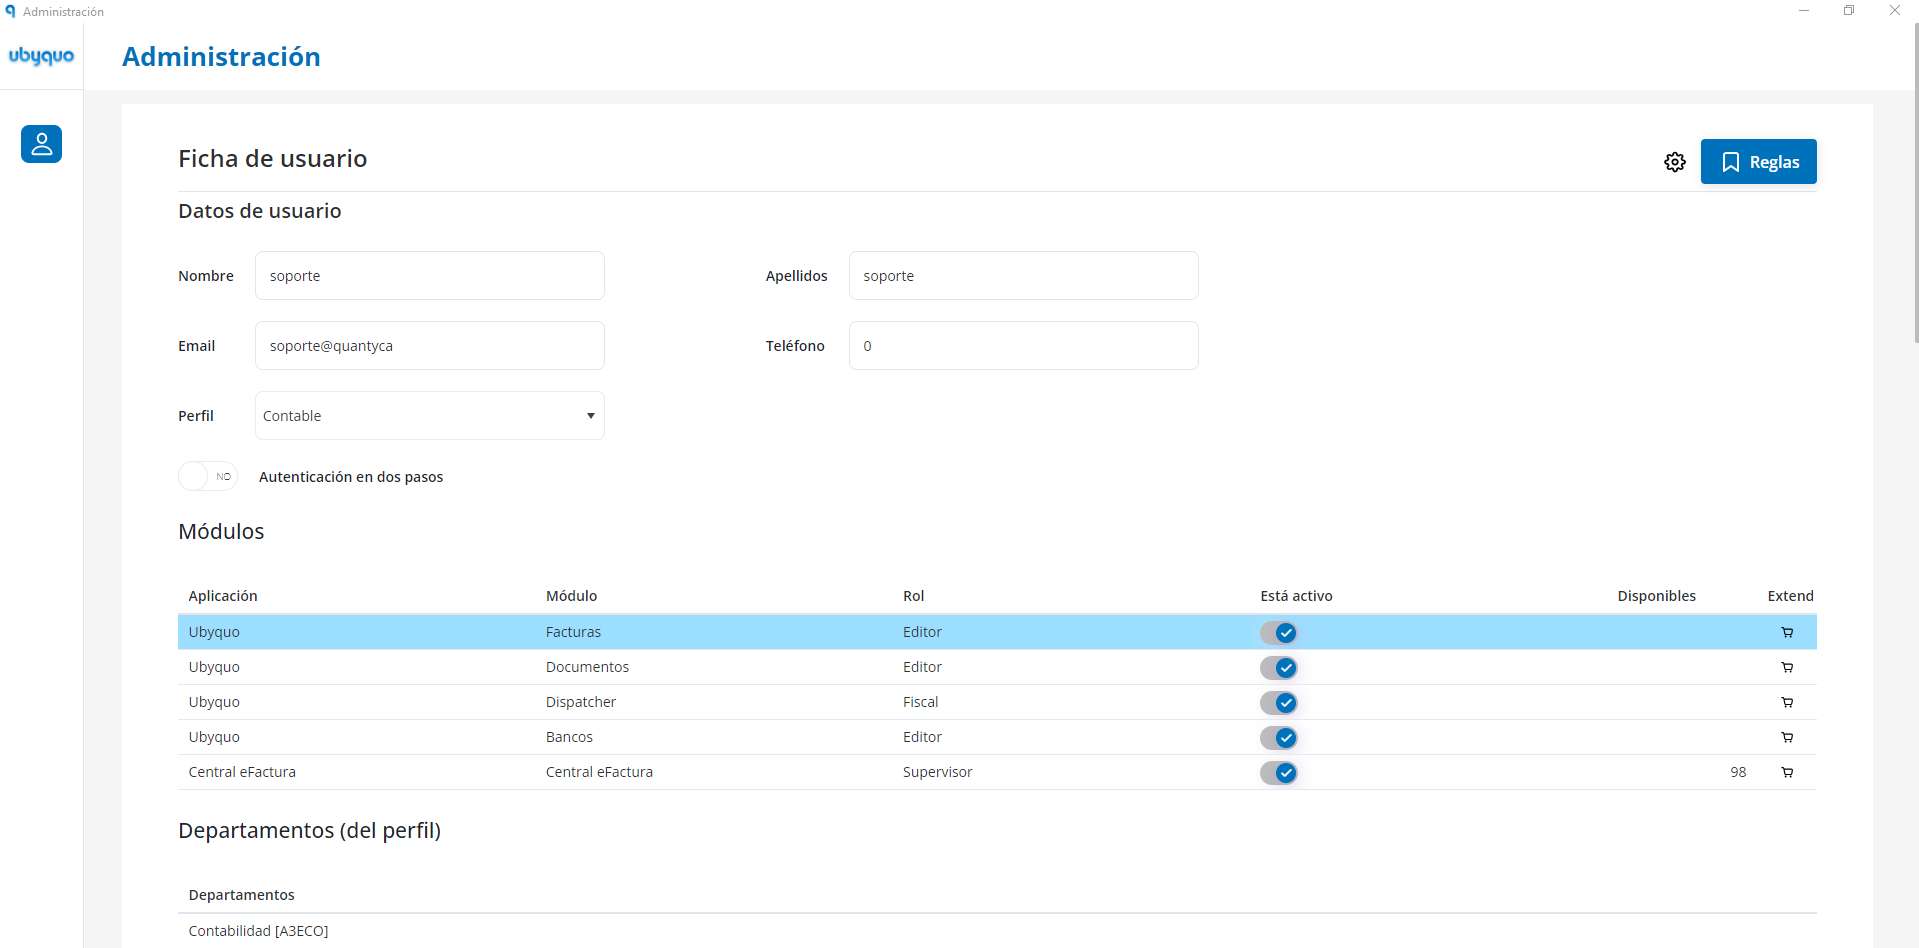Select the Facturas module cell

pyautogui.click(x=573, y=632)
